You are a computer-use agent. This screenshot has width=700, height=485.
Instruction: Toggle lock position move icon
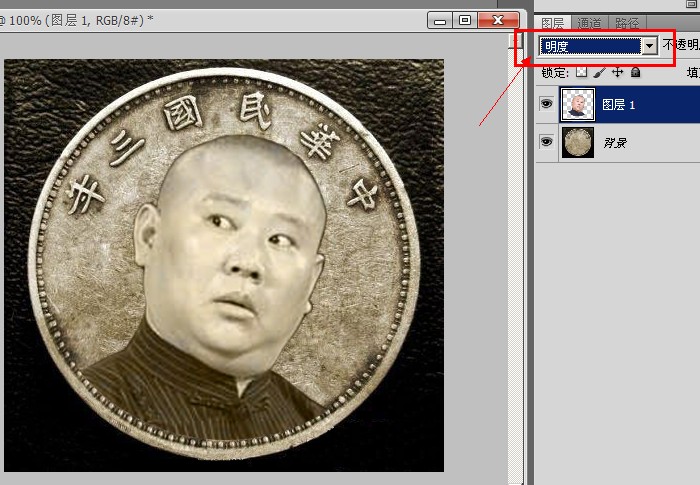[x=617, y=72]
